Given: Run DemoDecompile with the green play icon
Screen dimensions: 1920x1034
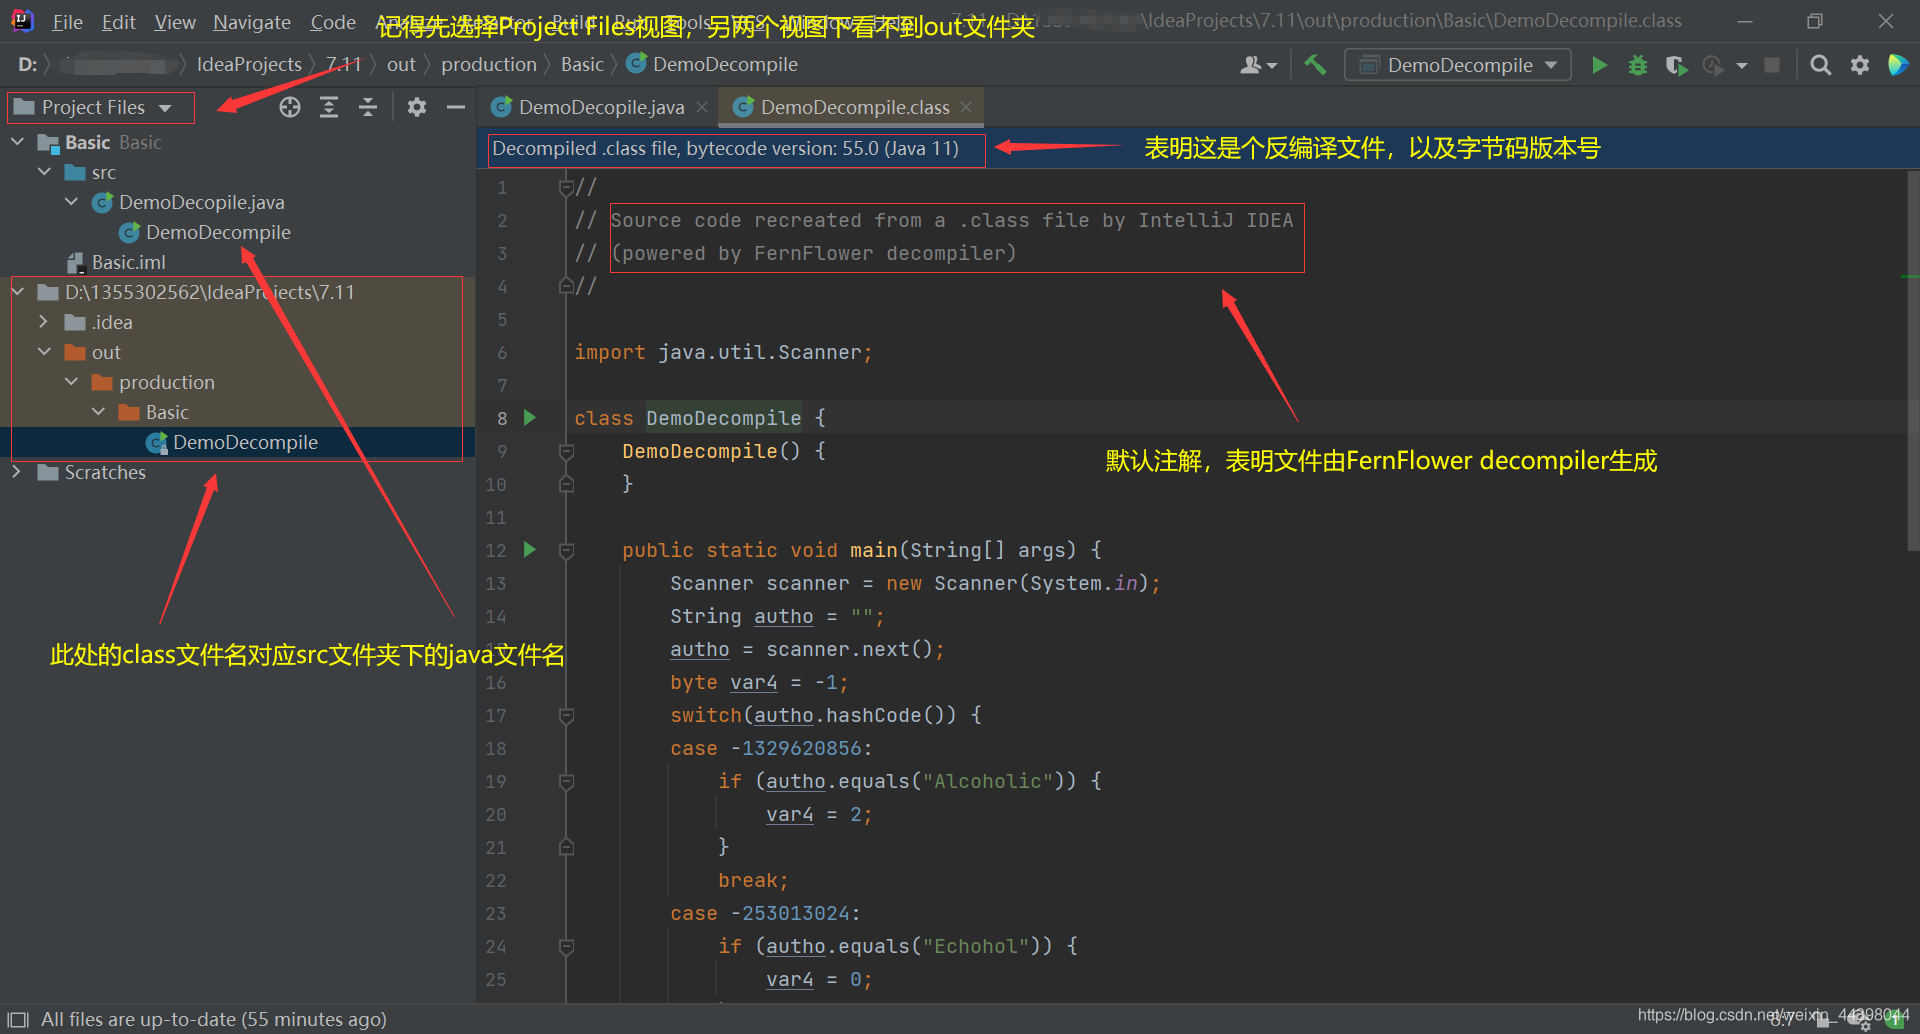Looking at the screenshot, I should [1598, 64].
